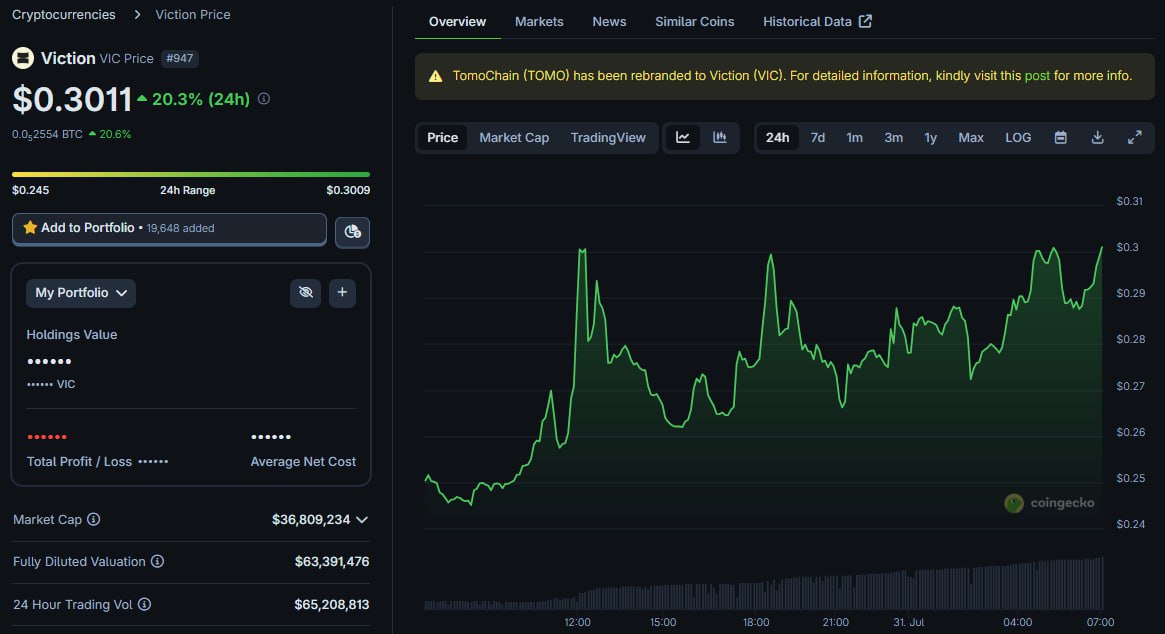Click the $0.3011 current price
This screenshot has height=634, width=1165.
(x=72, y=100)
